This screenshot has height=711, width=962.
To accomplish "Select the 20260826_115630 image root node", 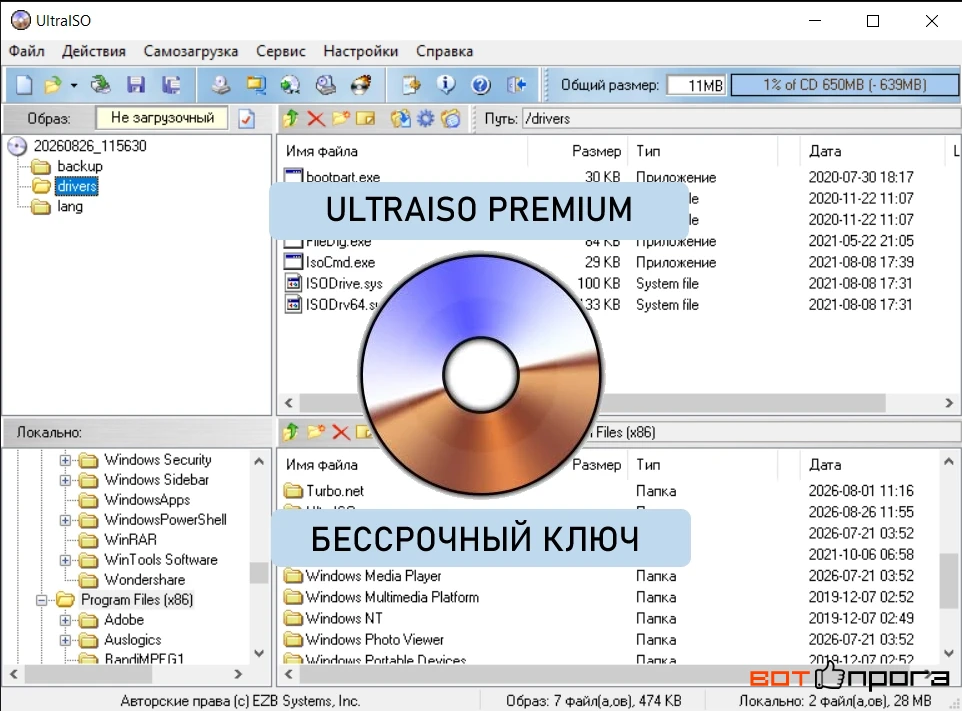I will click(x=90, y=146).
